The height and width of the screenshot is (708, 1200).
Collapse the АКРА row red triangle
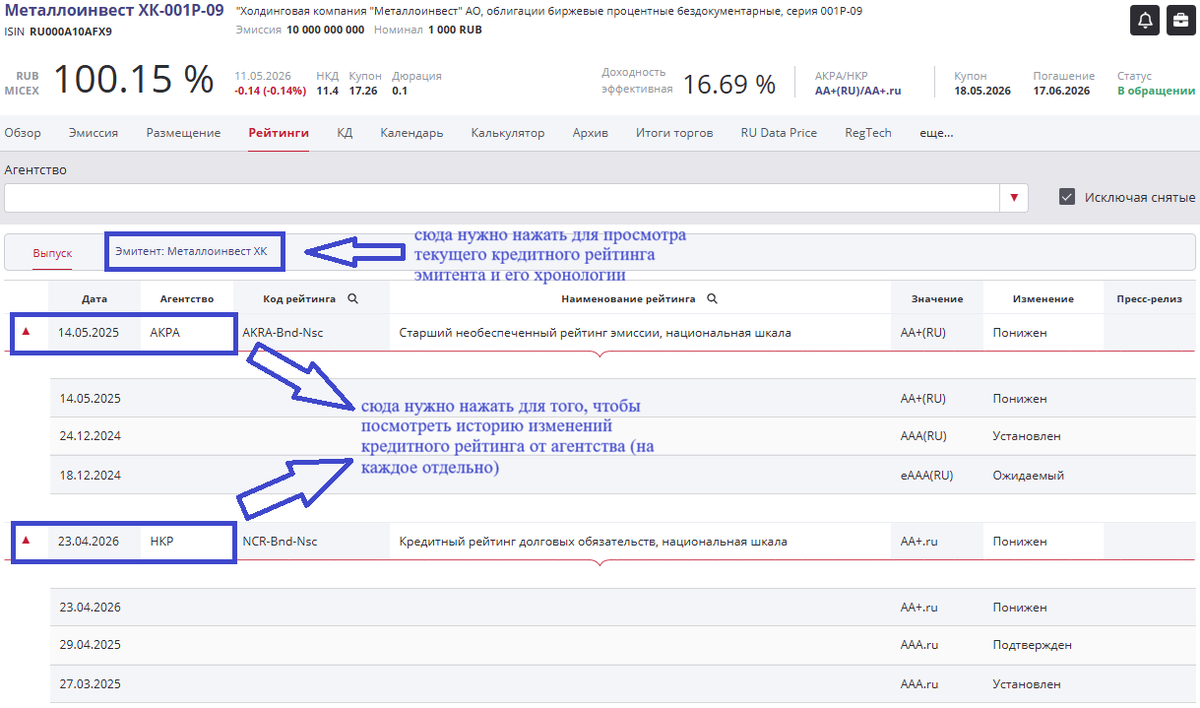(26, 332)
